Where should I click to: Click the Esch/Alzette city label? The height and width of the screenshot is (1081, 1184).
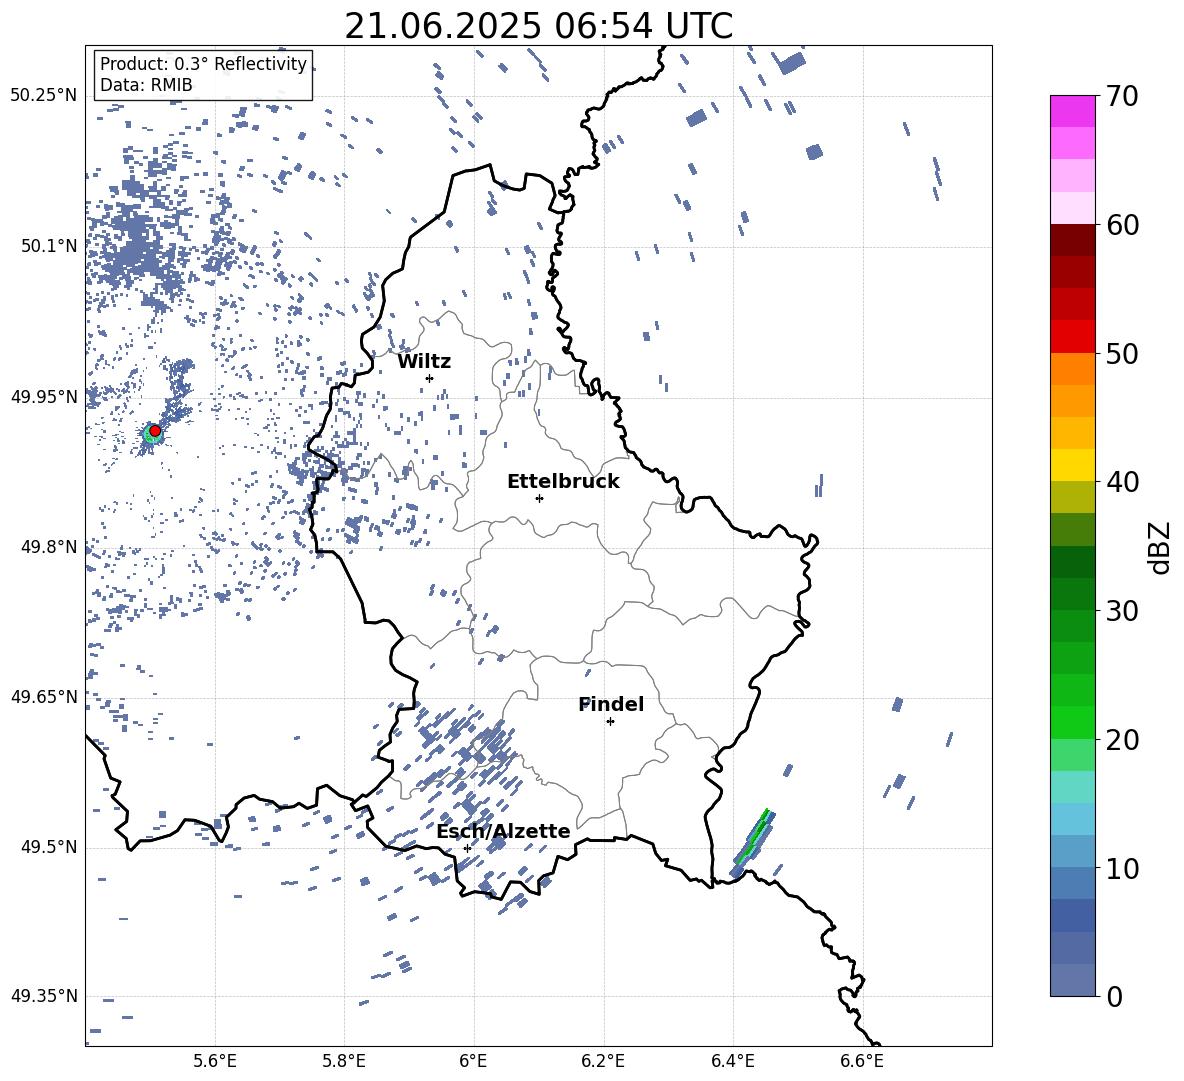(x=504, y=831)
